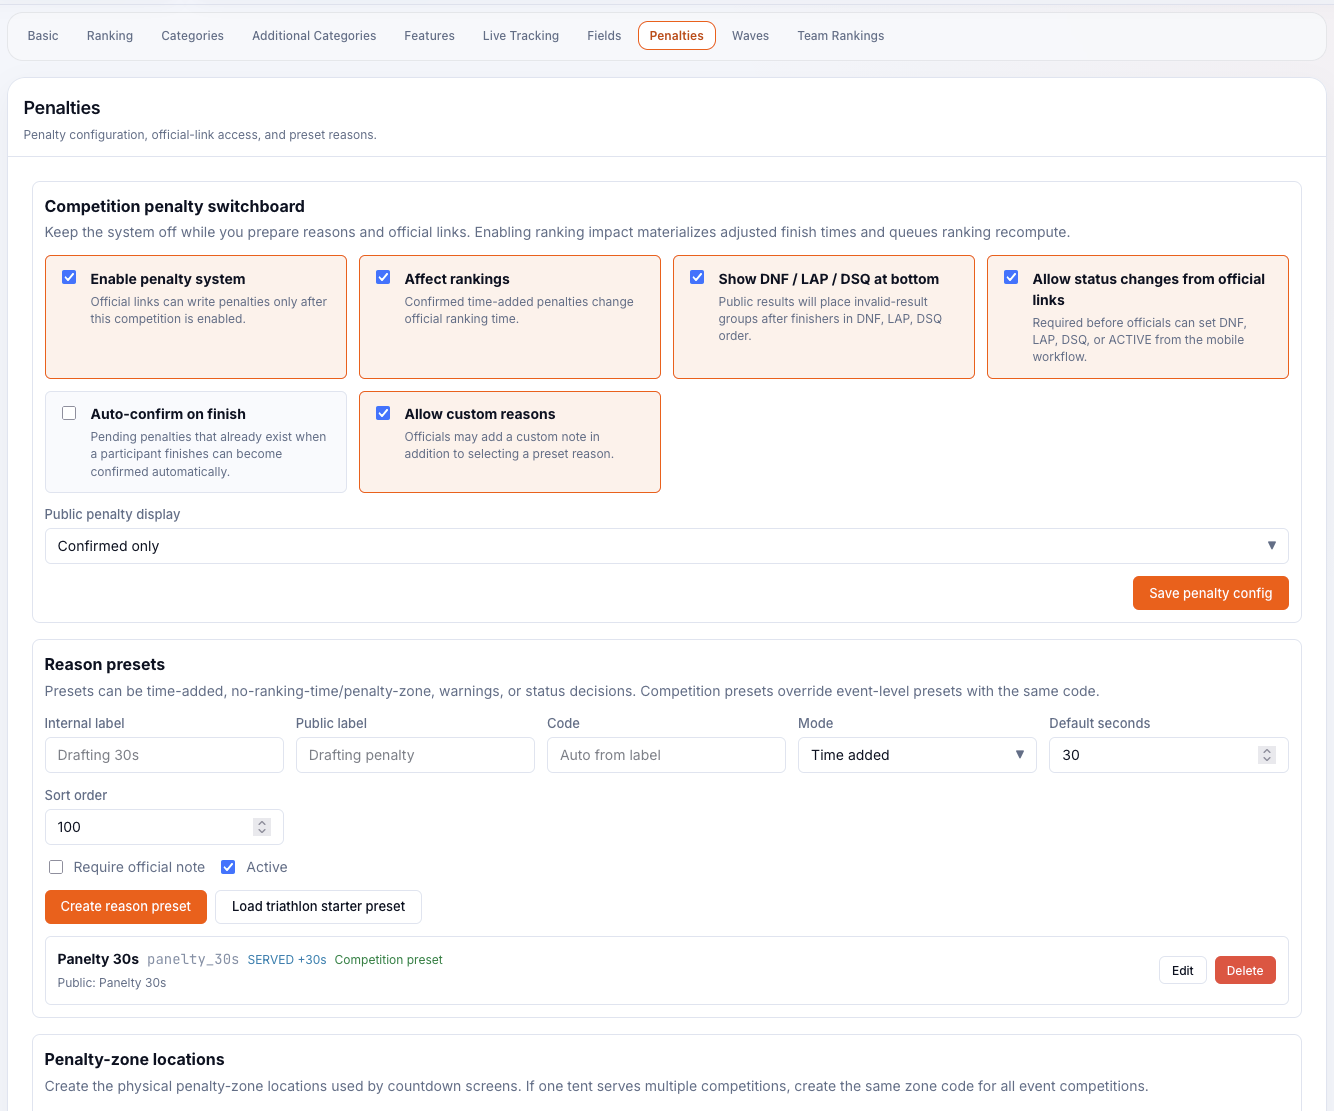Enable Auto-confirm on finish checkbox

coord(69,413)
